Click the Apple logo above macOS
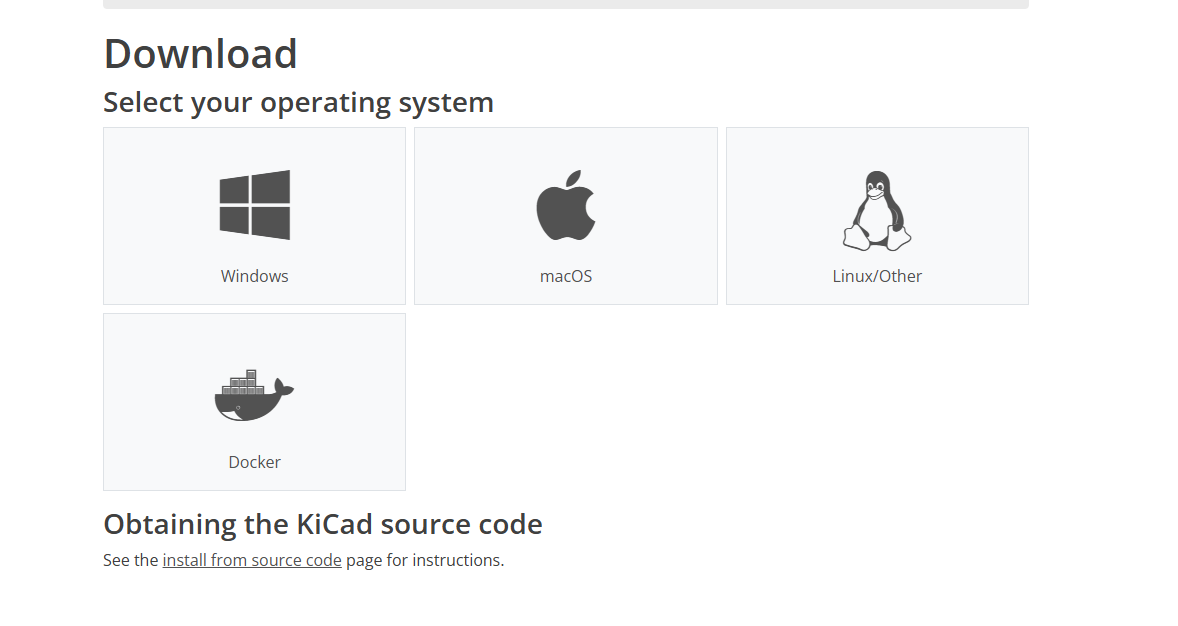 click(x=565, y=205)
